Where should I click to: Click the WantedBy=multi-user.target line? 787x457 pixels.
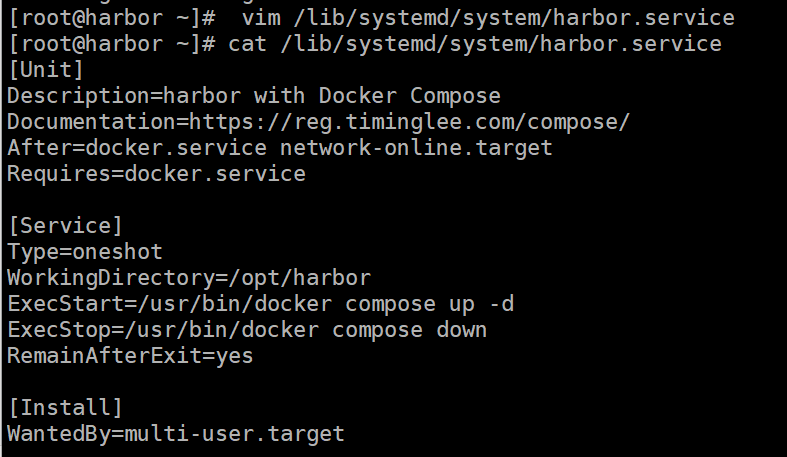click(x=176, y=434)
